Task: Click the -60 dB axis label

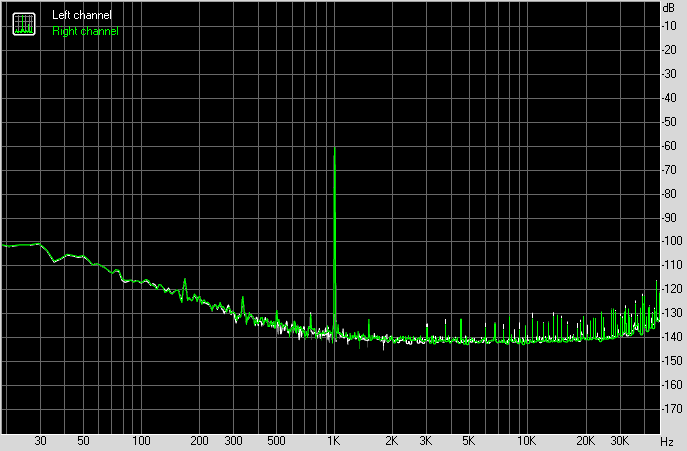Action: coord(668,146)
